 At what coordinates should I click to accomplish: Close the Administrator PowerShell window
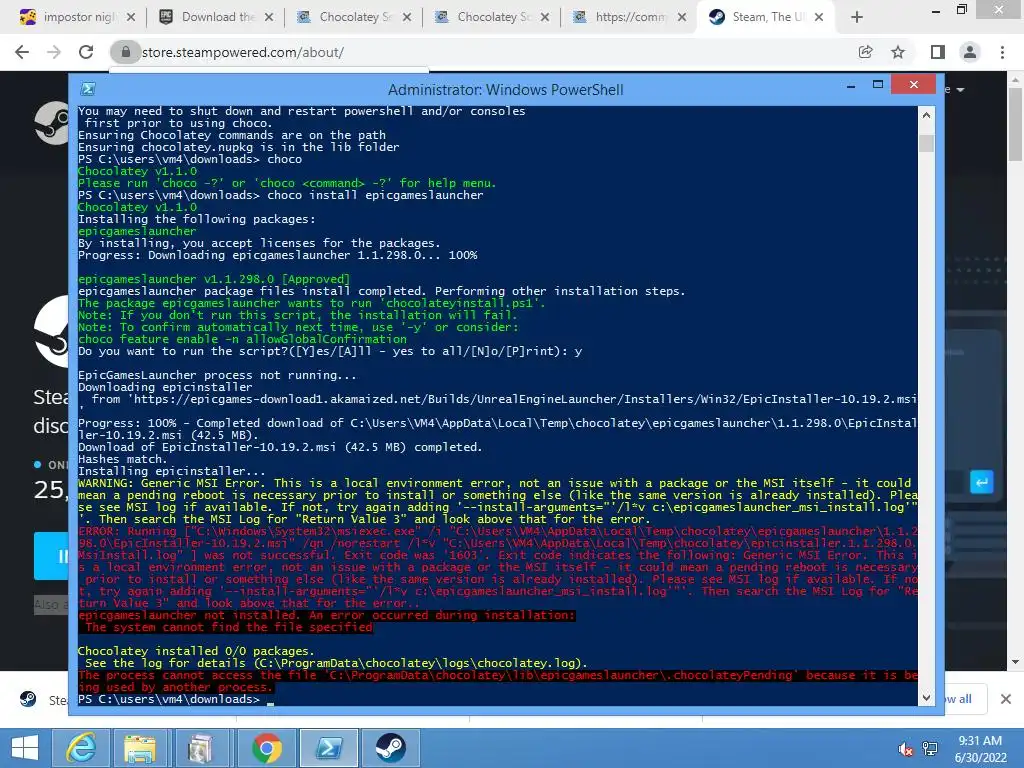point(914,84)
